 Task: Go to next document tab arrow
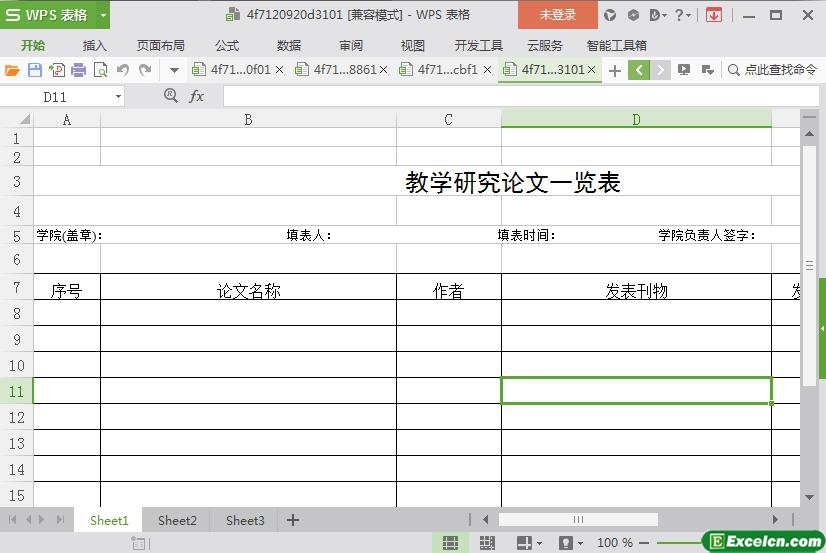click(660, 70)
